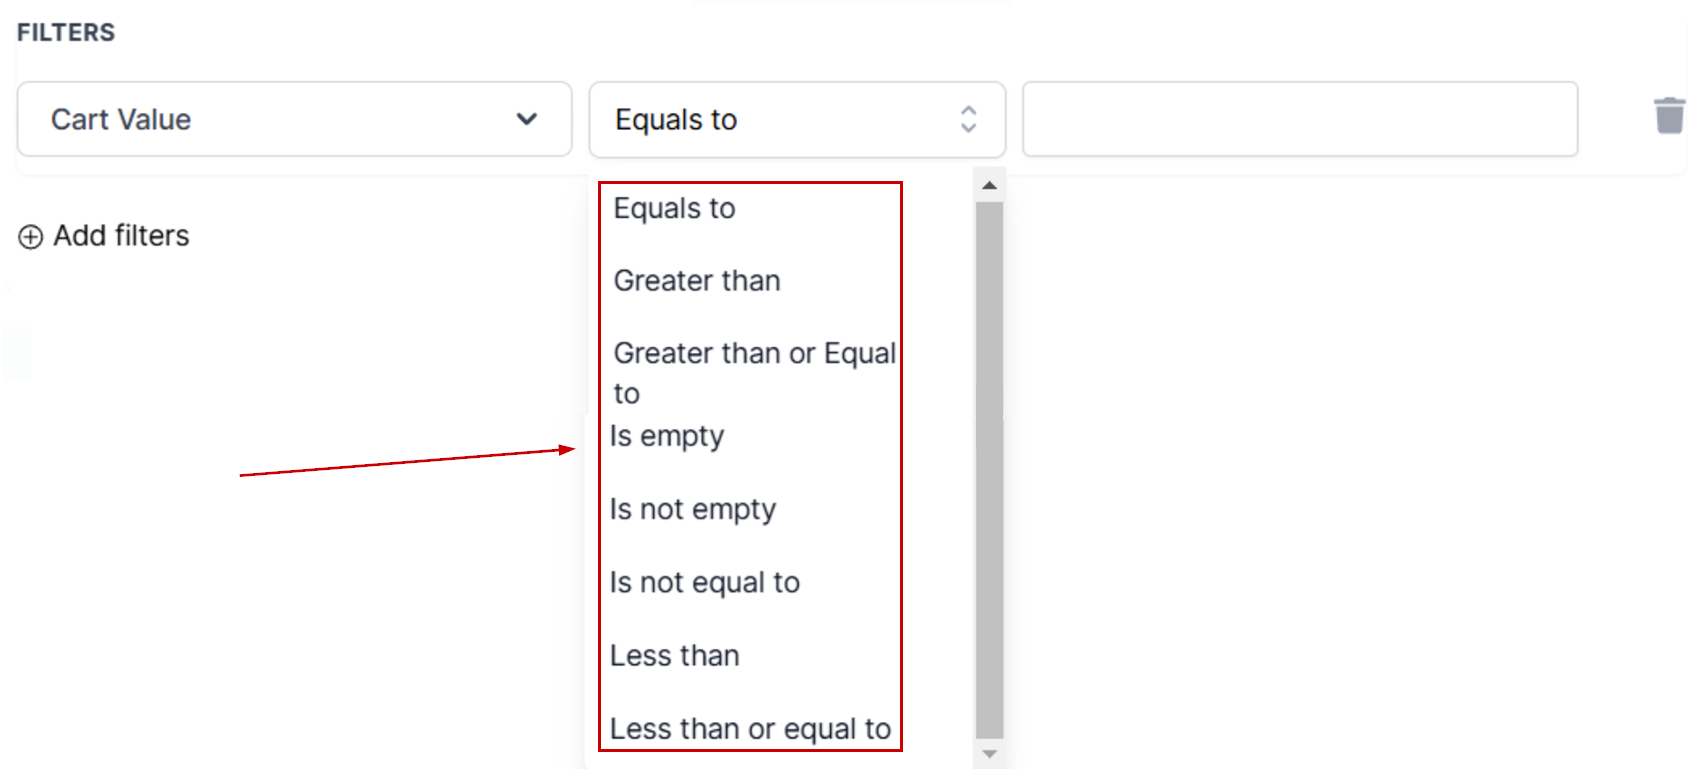Click the filter value input field

1299,119
